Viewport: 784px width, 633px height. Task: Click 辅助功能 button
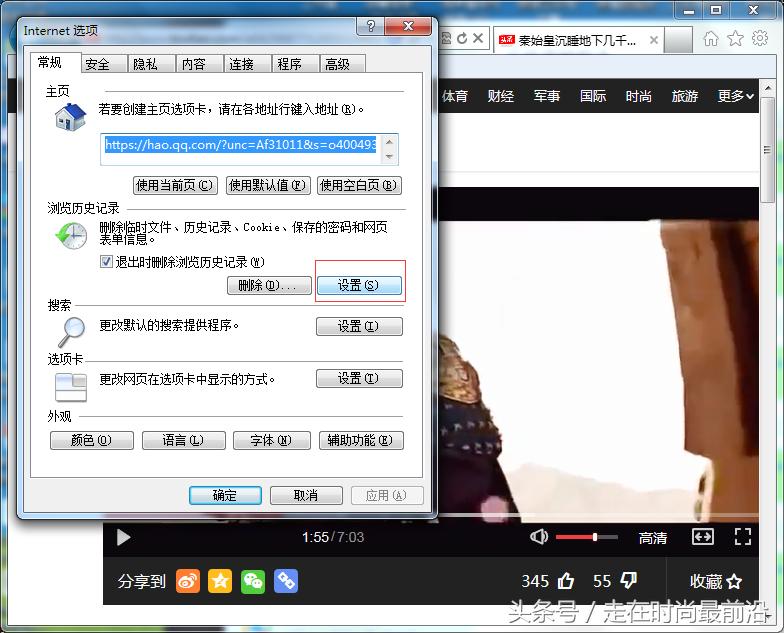click(x=361, y=440)
